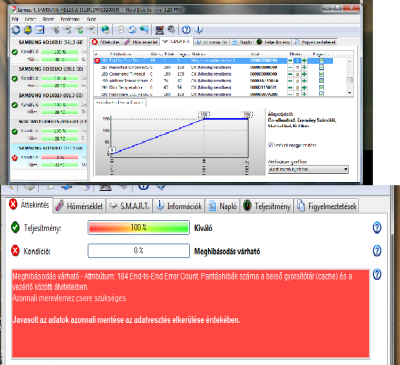400x365 pixels.
Task: Click the computer monitor toolbar icon
Action: tap(159, 30)
